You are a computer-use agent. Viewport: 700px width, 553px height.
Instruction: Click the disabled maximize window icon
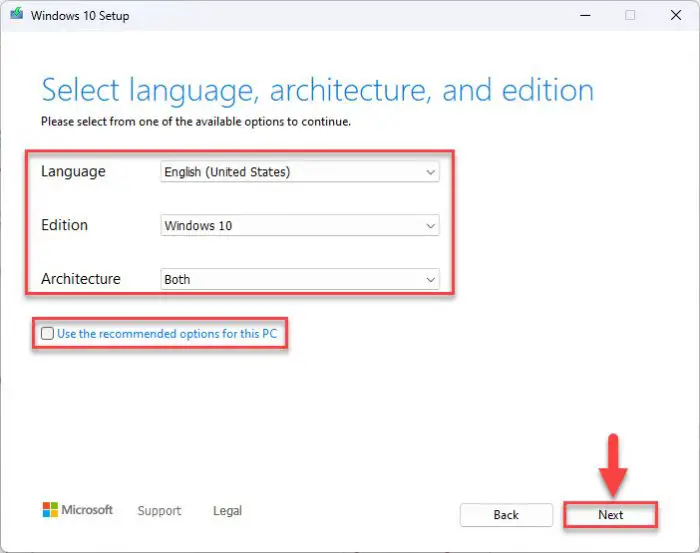[x=630, y=15]
